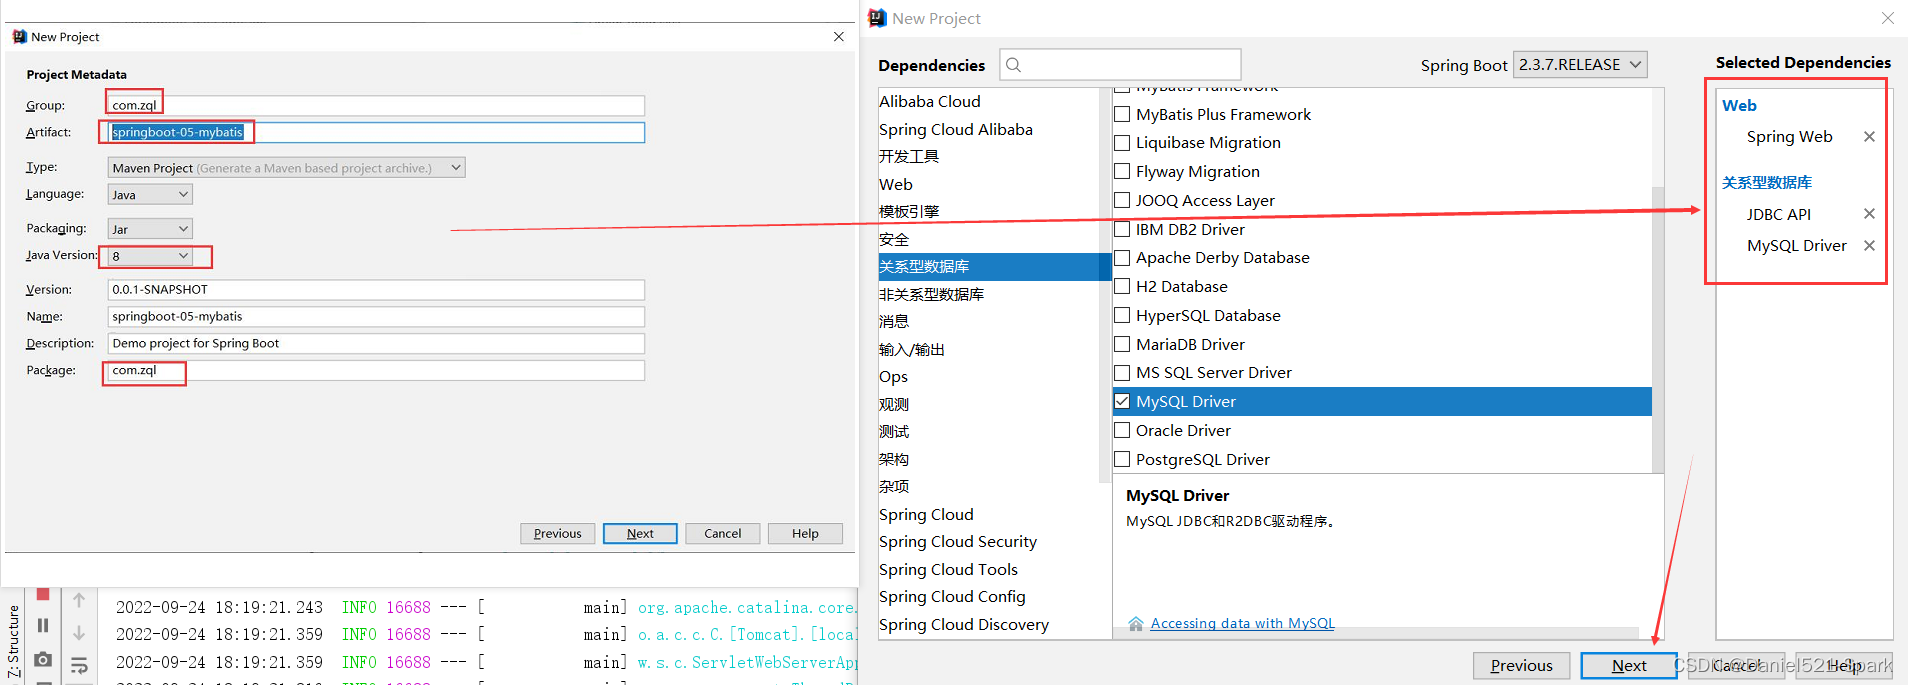Image resolution: width=1908 pixels, height=685 pixels.
Task: Select Spring Cloud Security category
Action: (957, 541)
